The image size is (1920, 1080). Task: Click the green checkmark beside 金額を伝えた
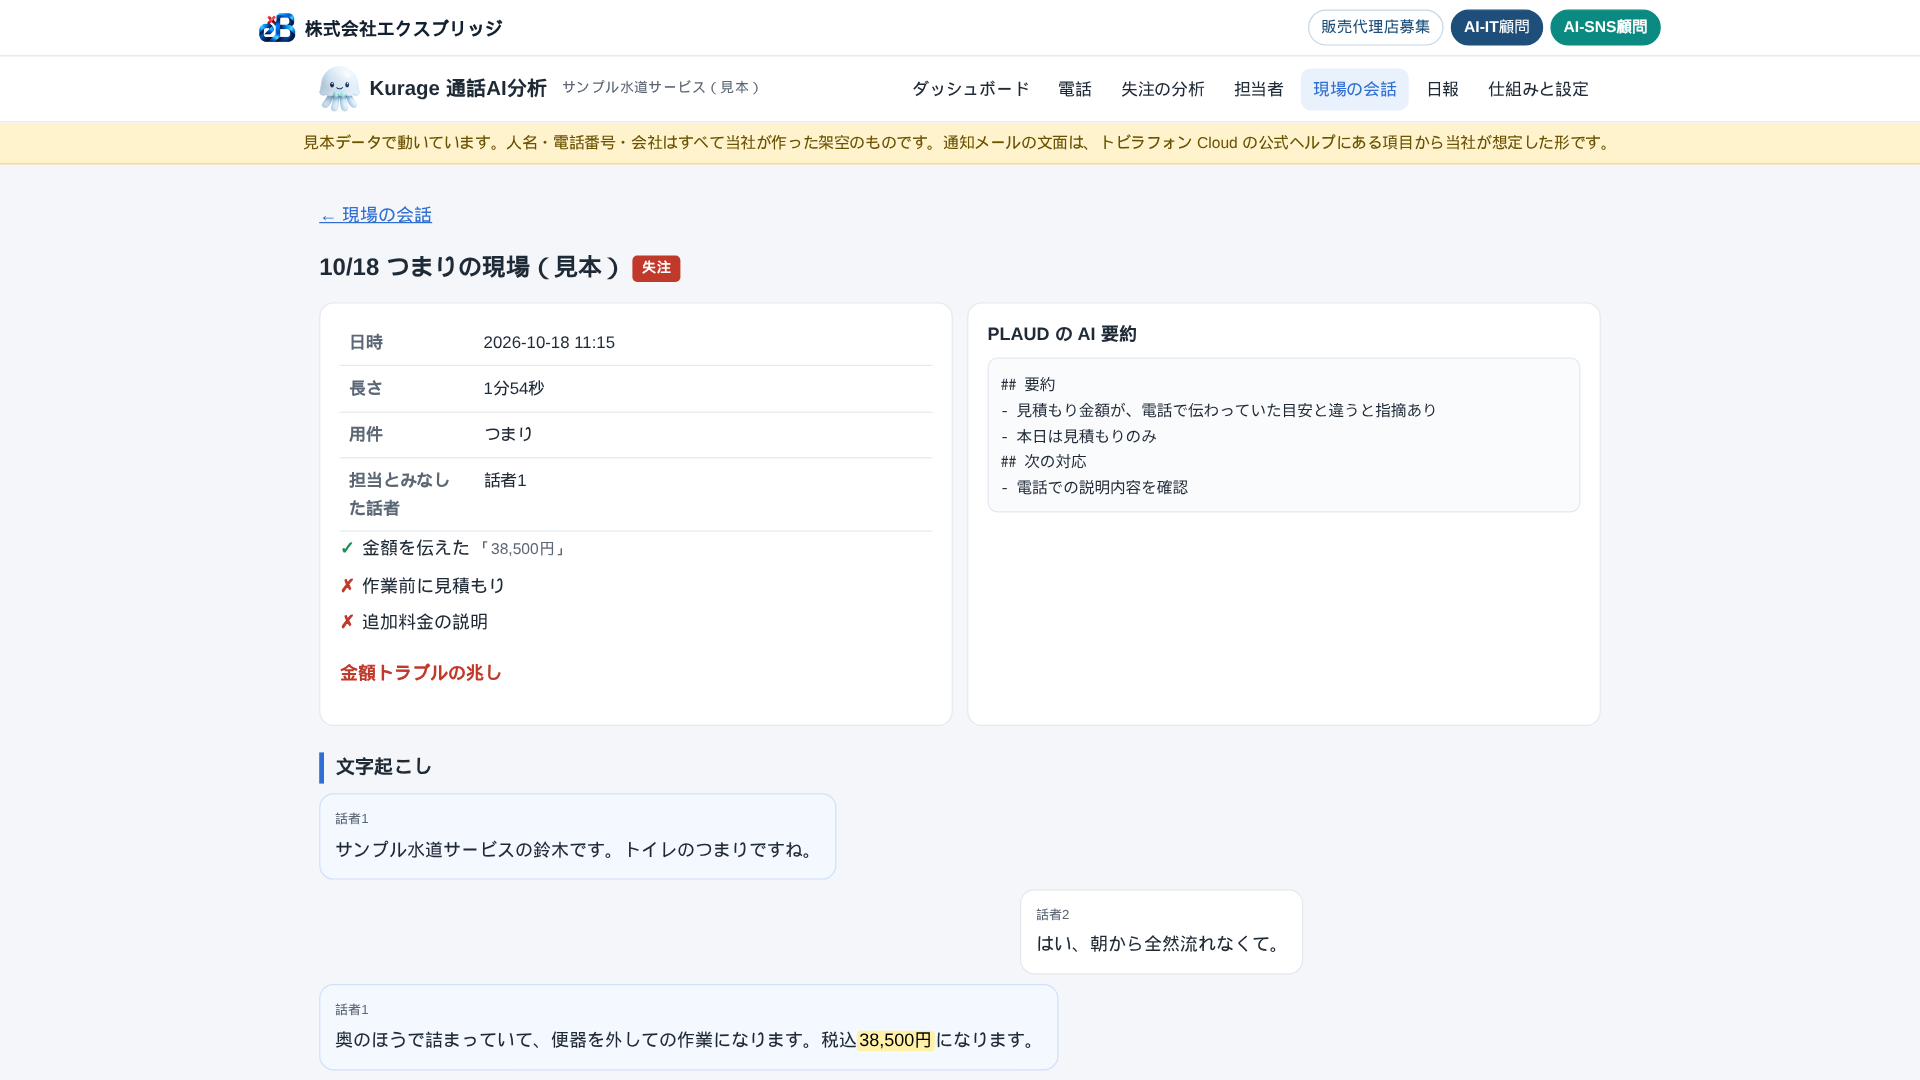347,548
